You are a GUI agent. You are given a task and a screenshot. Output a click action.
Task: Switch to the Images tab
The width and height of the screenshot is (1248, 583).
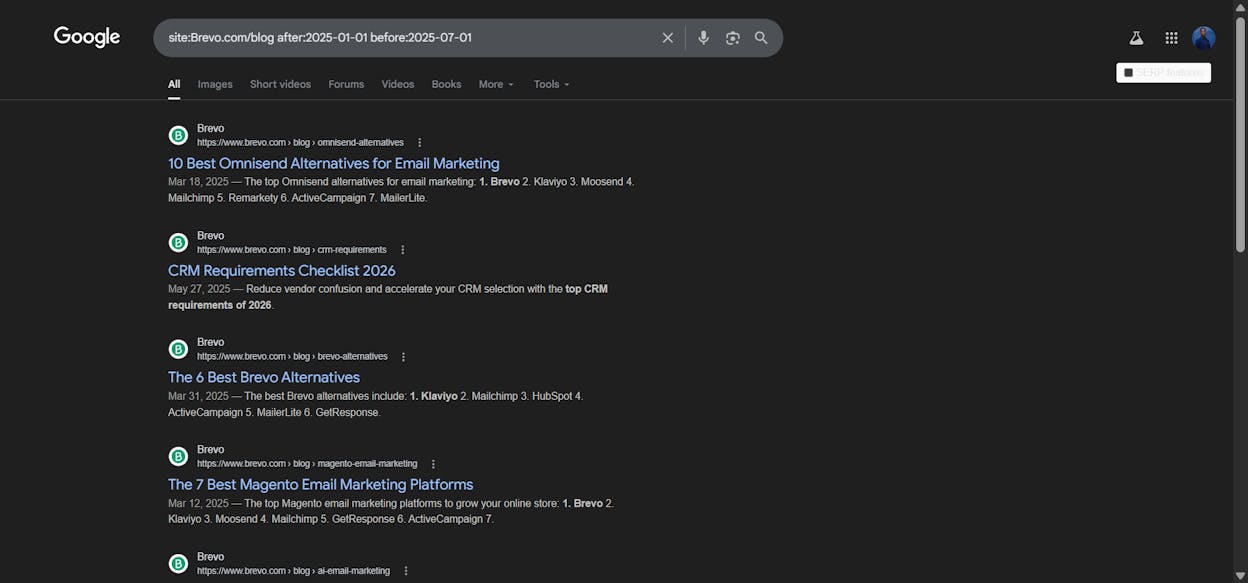pyautogui.click(x=215, y=84)
